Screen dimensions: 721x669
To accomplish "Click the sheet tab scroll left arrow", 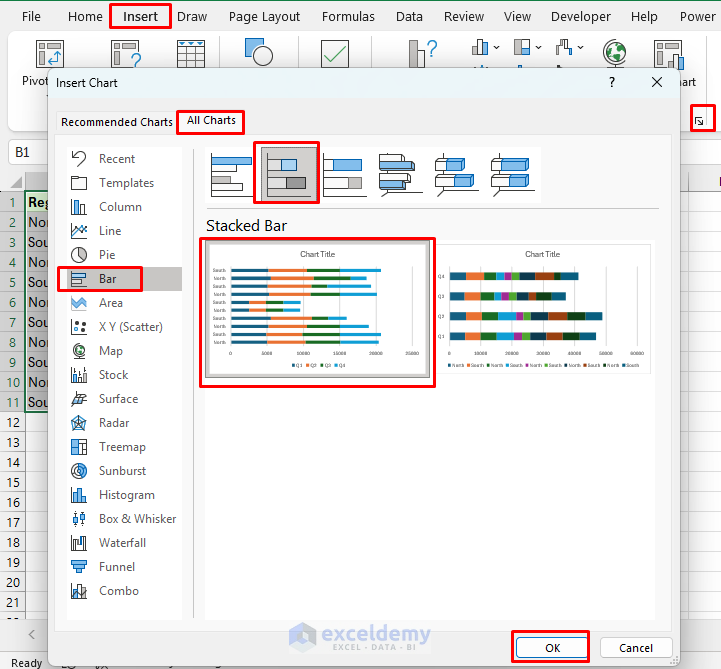I will 31,635.
